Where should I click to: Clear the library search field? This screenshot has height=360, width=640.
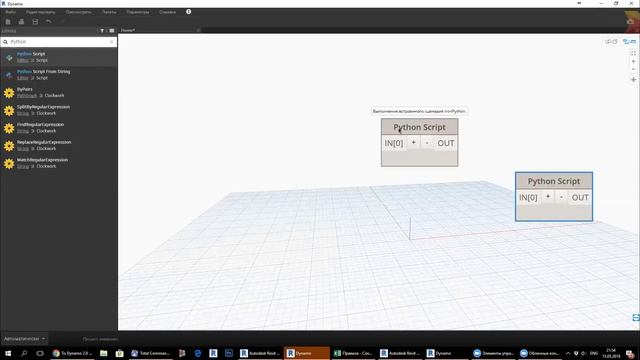coord(111,42)
